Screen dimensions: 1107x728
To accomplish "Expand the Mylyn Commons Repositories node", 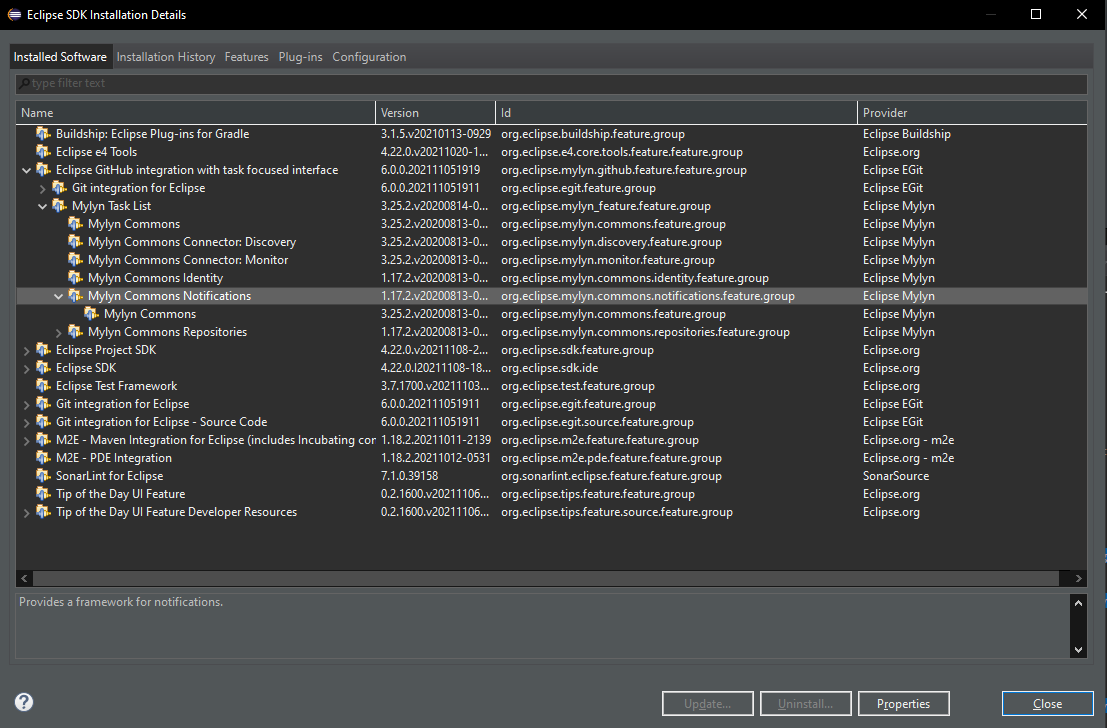I will tap(59, 333).
